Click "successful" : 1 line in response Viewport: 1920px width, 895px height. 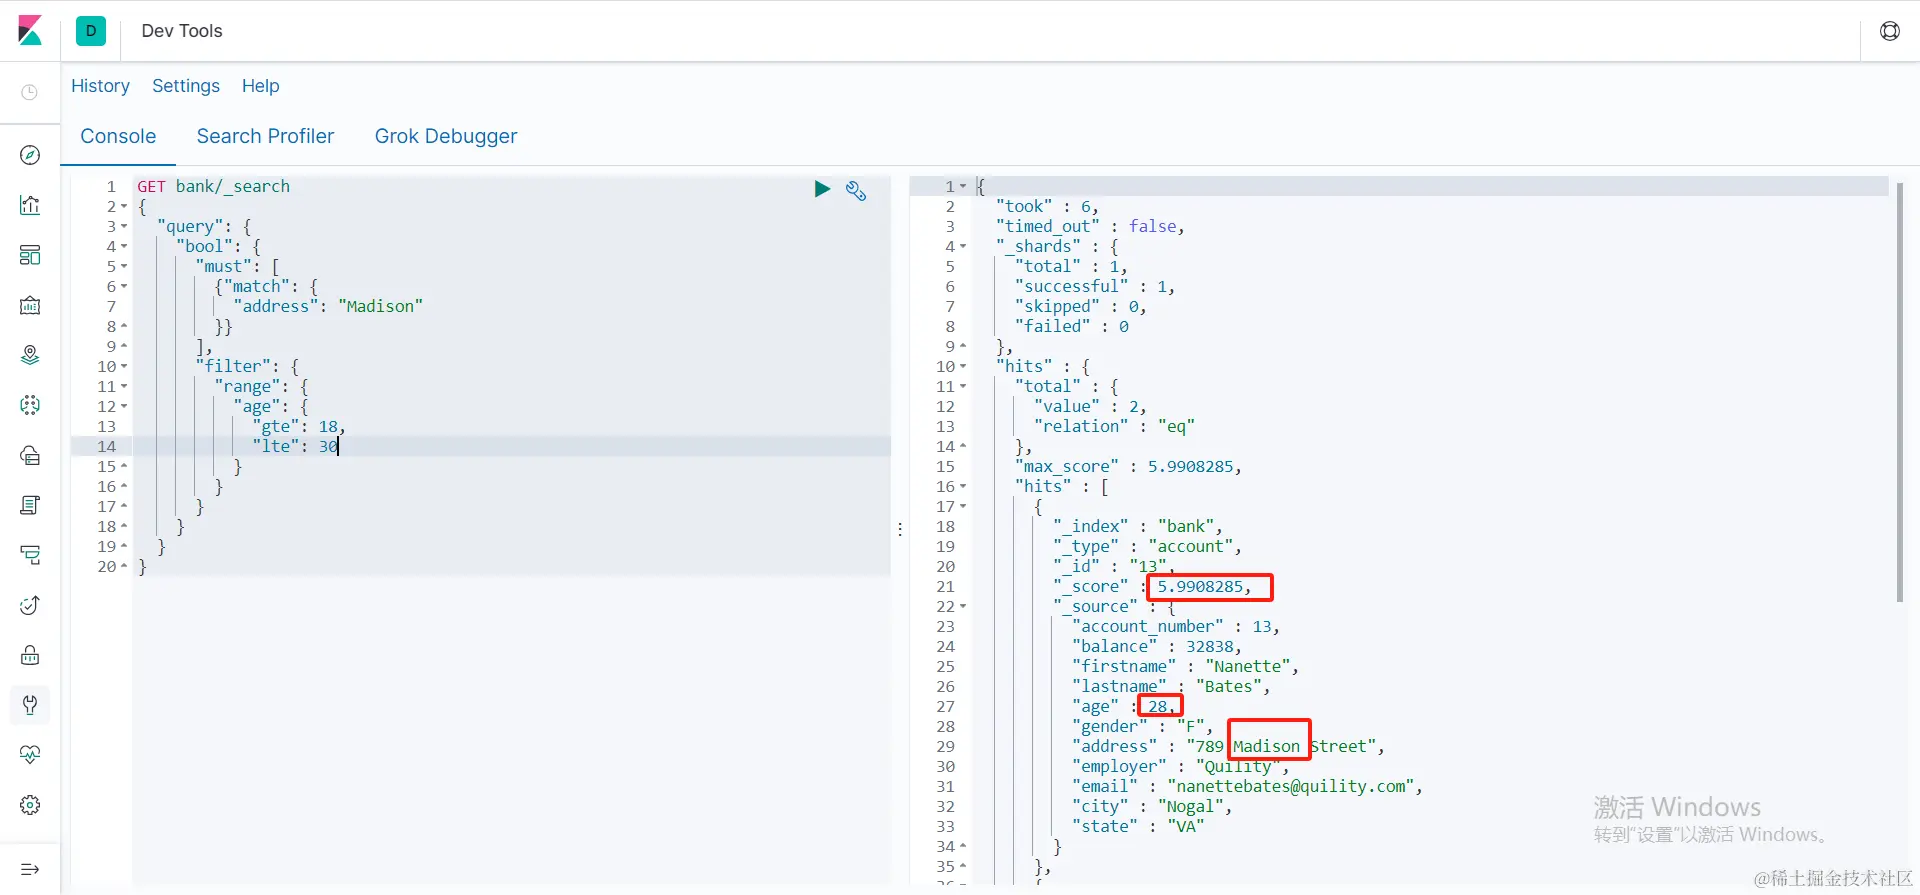click(x=1095, y=286)
